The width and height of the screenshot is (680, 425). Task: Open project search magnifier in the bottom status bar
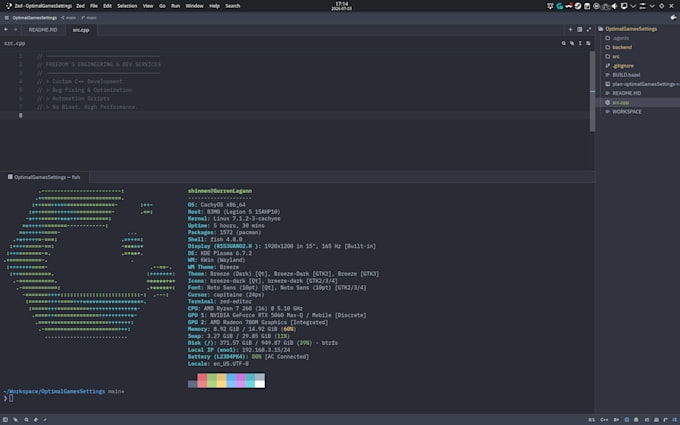click(26, 419)
